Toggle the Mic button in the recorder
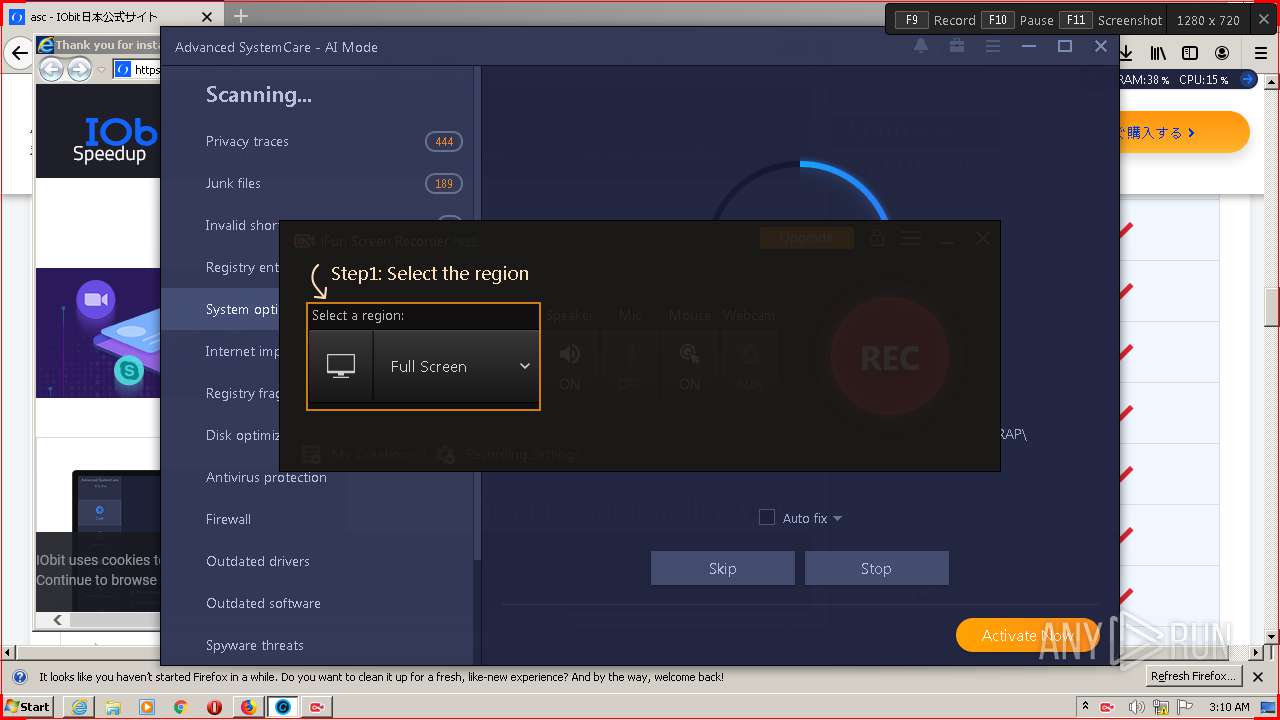 pos(630,366)
